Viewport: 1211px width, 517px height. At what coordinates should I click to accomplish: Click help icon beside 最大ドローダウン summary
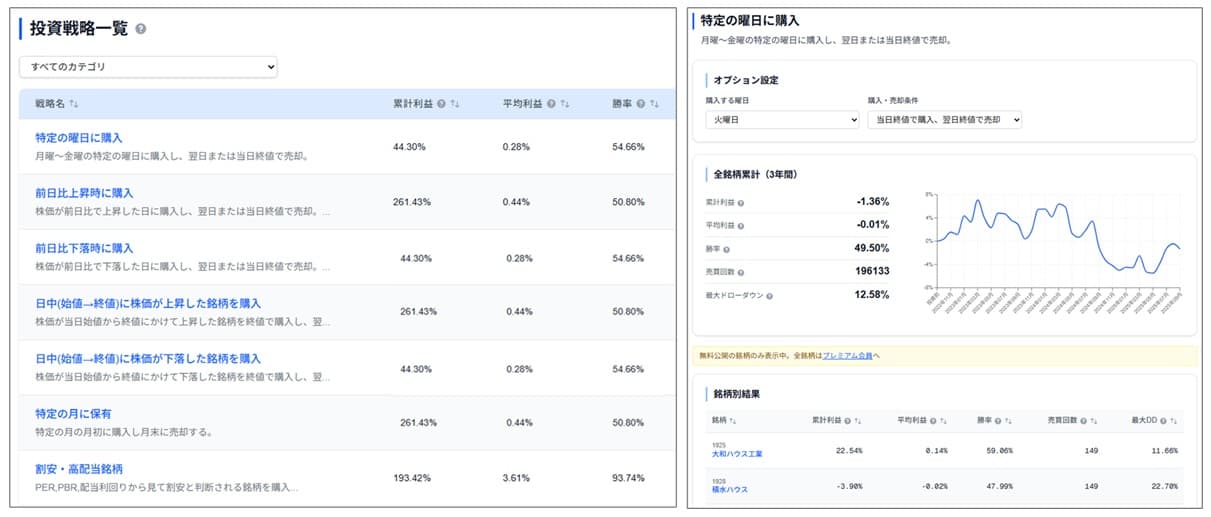pos(769,296)
